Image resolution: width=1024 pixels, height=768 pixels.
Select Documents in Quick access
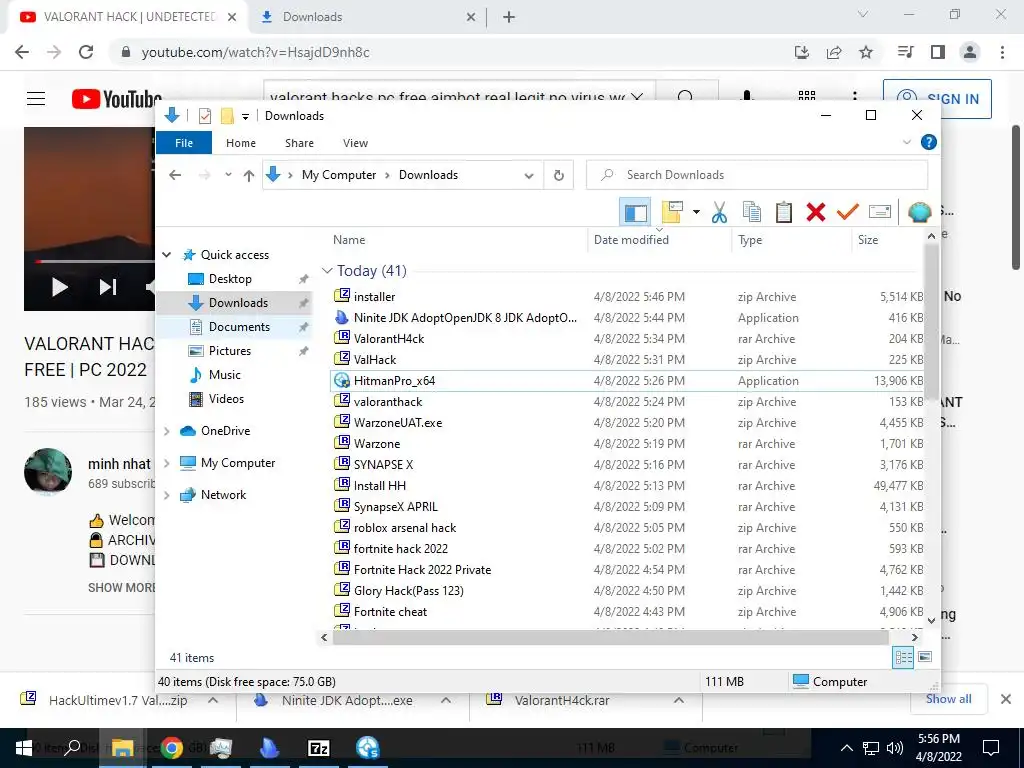[x=239, y=327]
